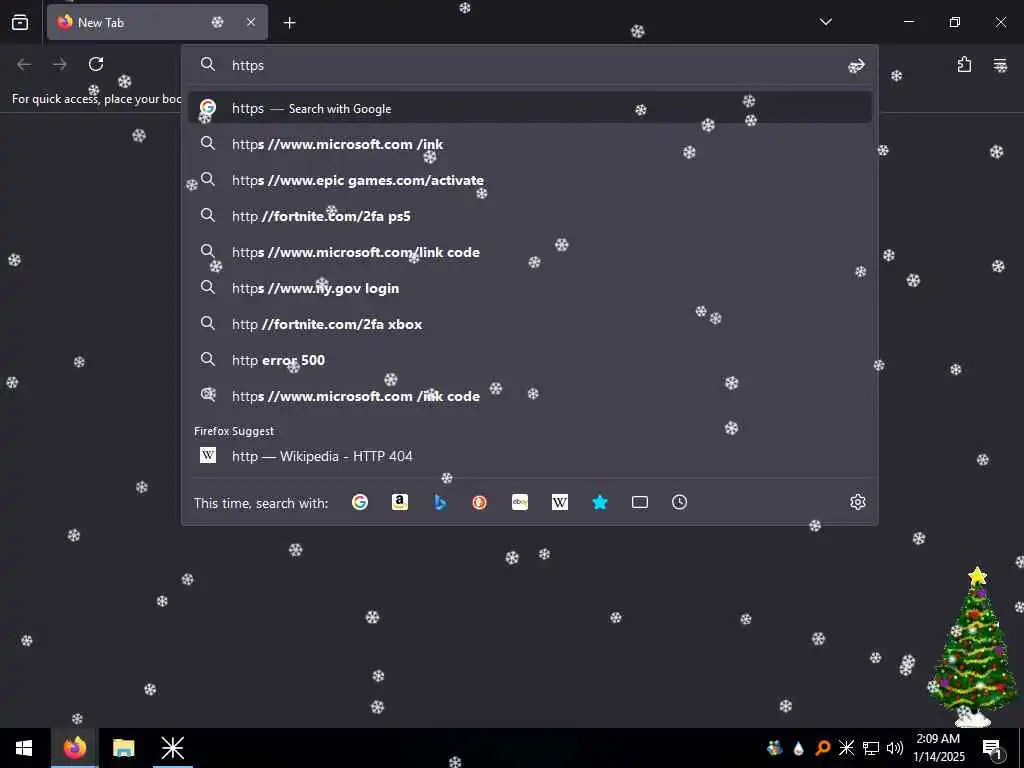Select suggestion 'https //www.microsoft.com/link code'

pyautogui.click(x=530, y=252)
